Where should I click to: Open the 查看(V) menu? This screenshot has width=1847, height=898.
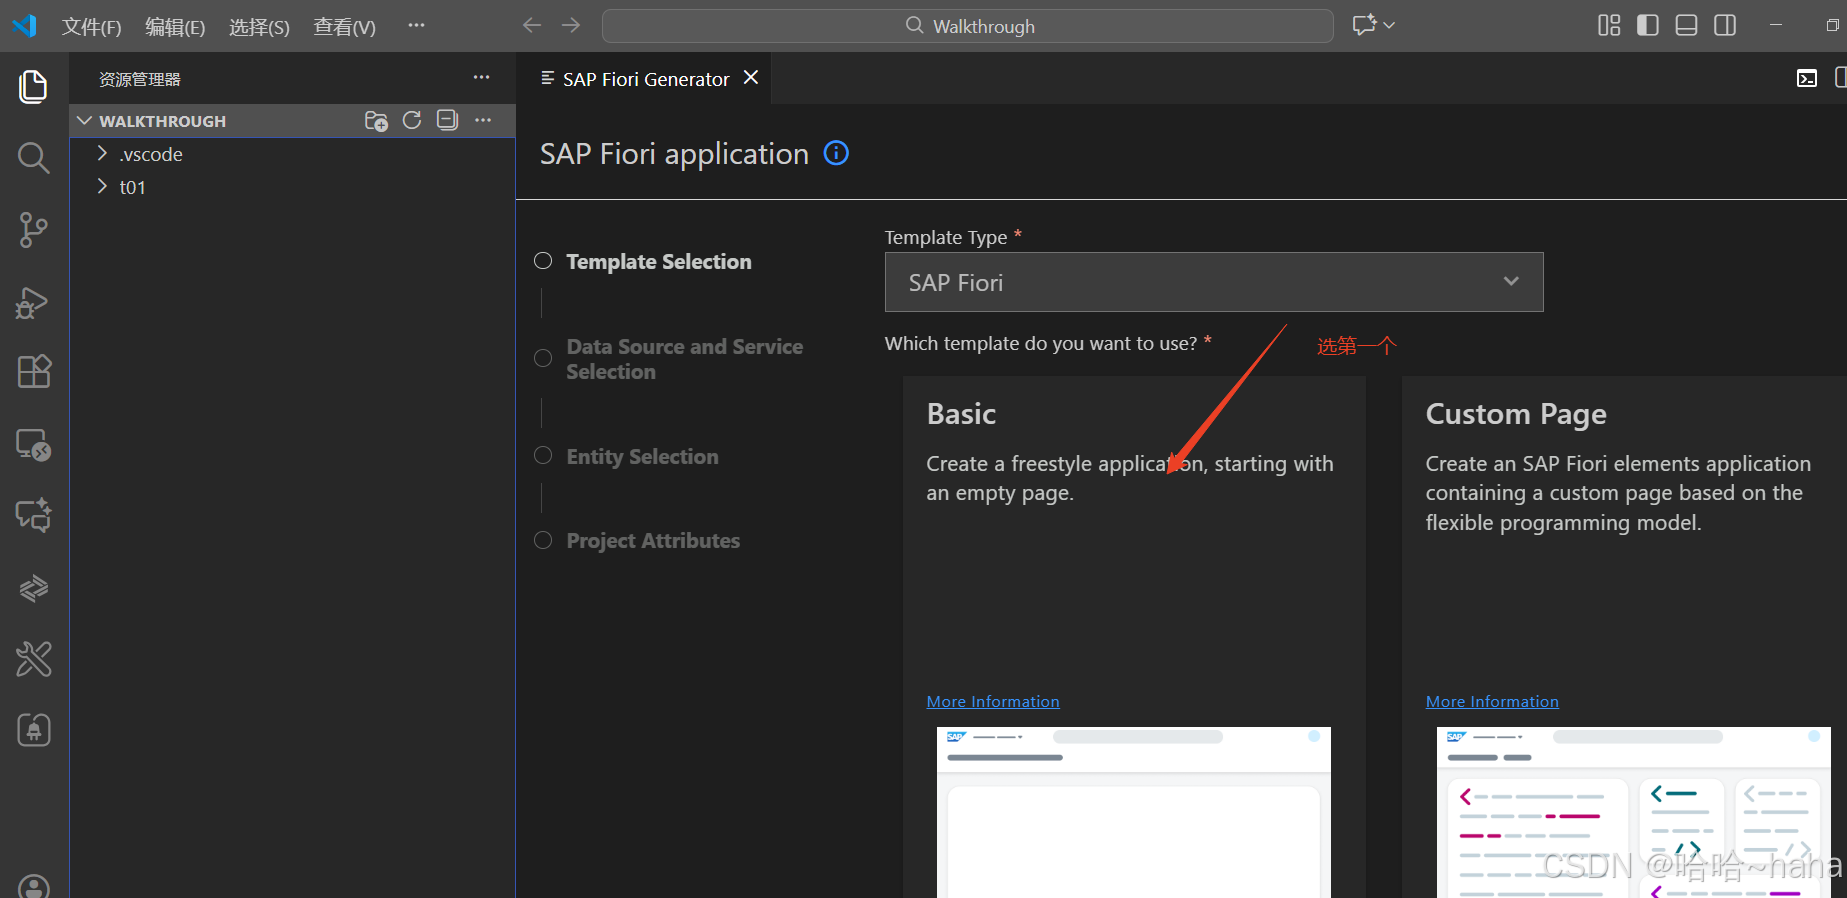(344, 27)
